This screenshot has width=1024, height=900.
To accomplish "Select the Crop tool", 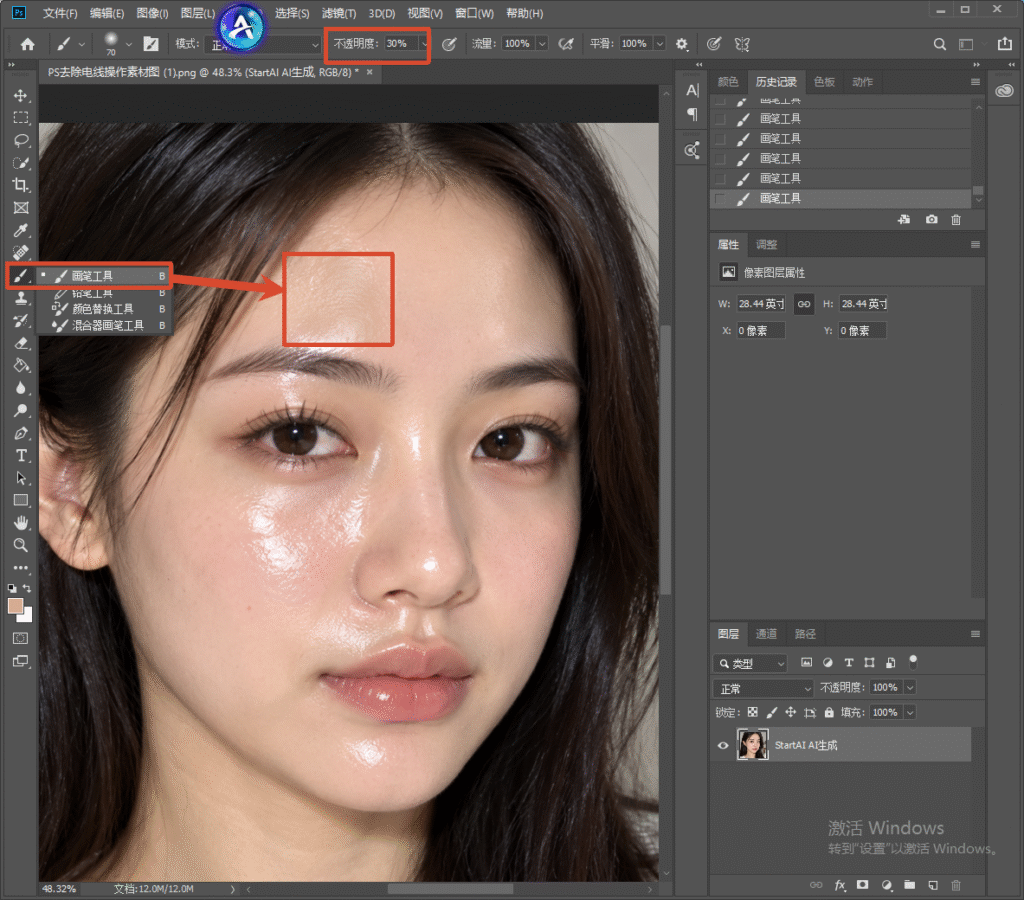I will tap(21, 185).
